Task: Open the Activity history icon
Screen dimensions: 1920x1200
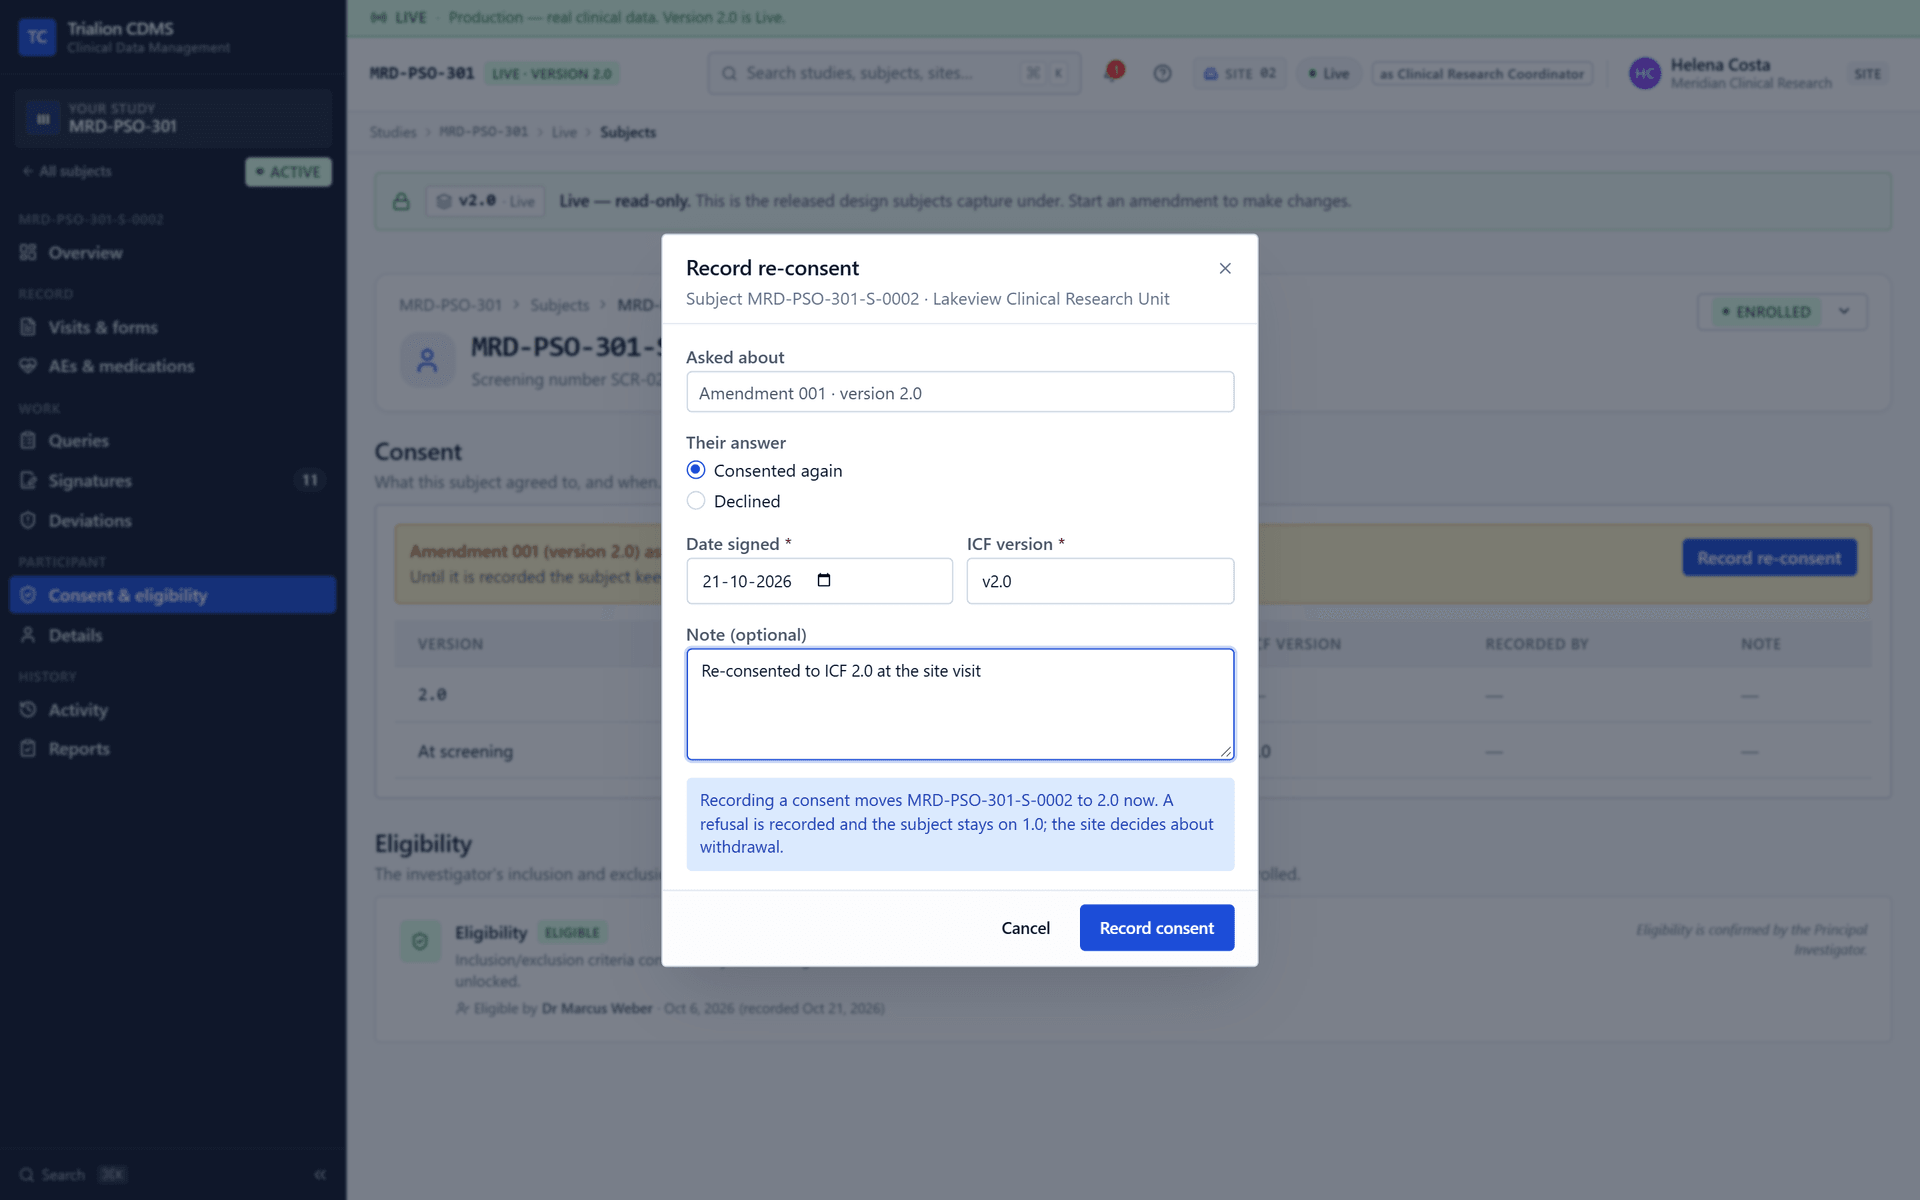Action: pos(28,709)
